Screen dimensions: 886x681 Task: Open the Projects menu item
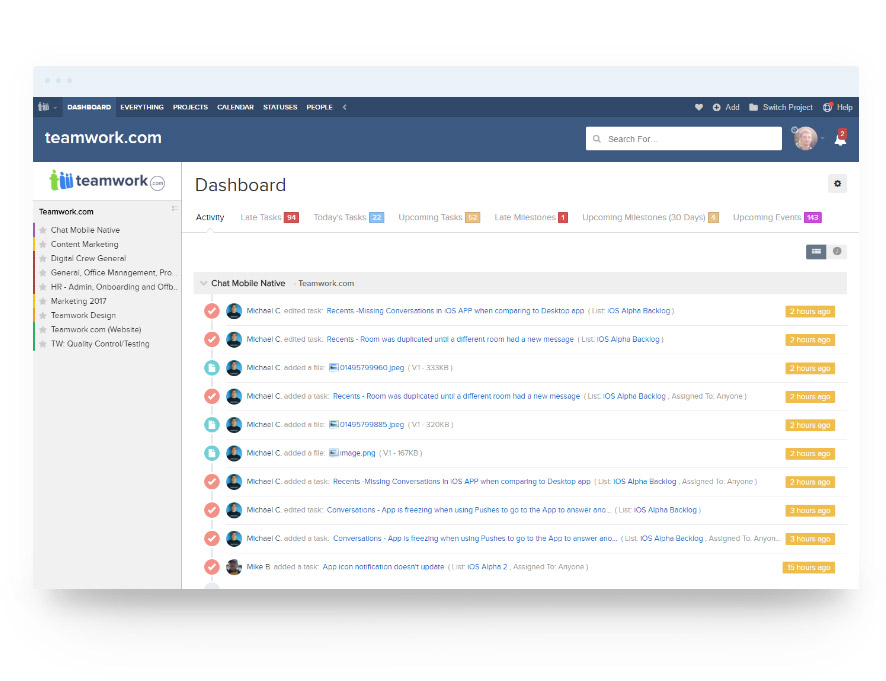pyautogui.click(x=190, y=107)
